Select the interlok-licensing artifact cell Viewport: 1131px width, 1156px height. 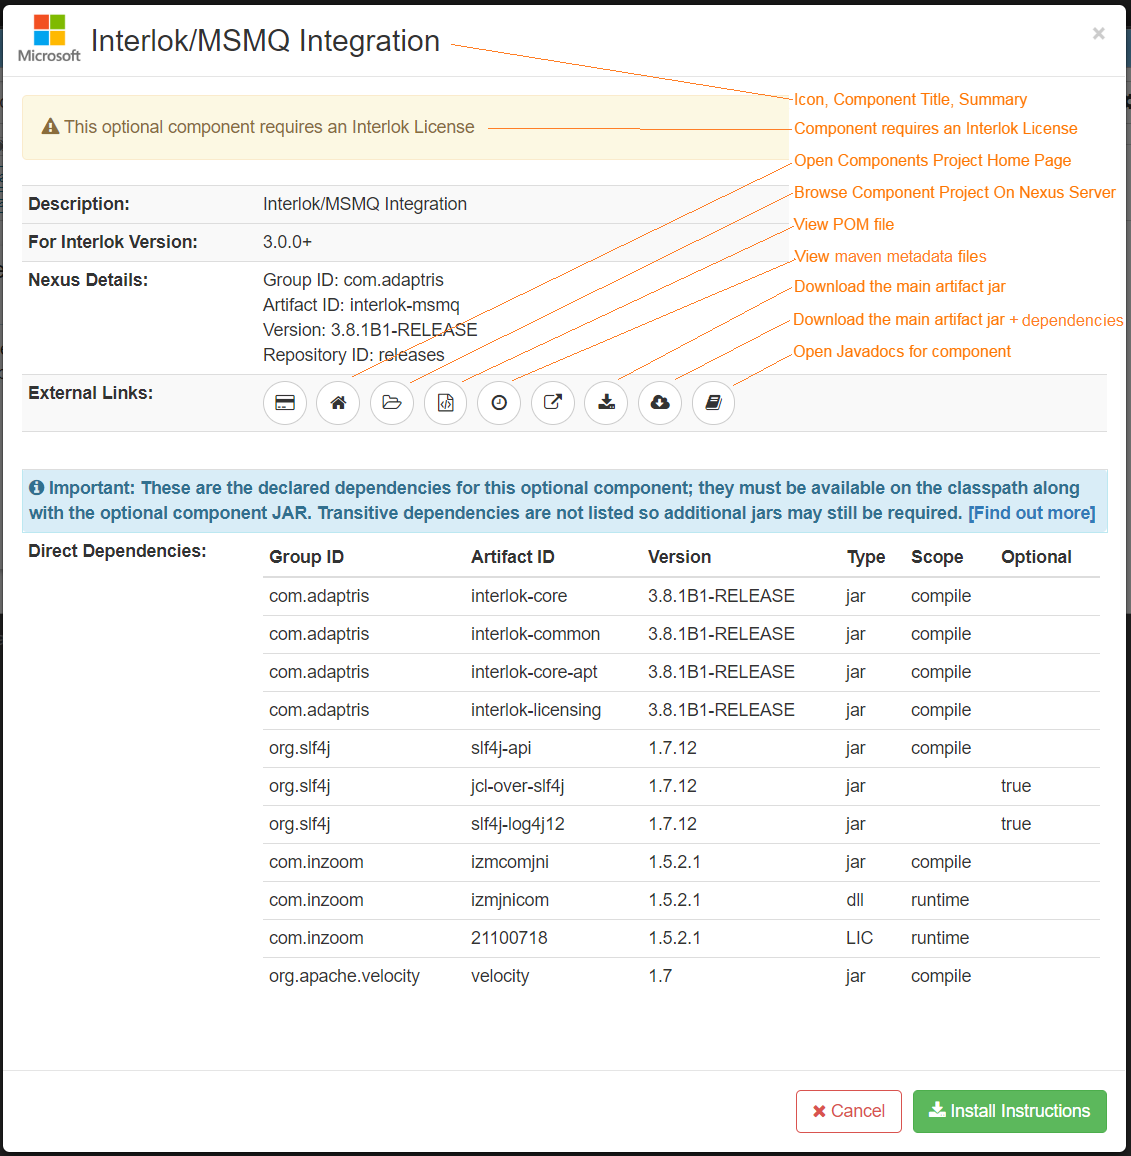[536, 710]
